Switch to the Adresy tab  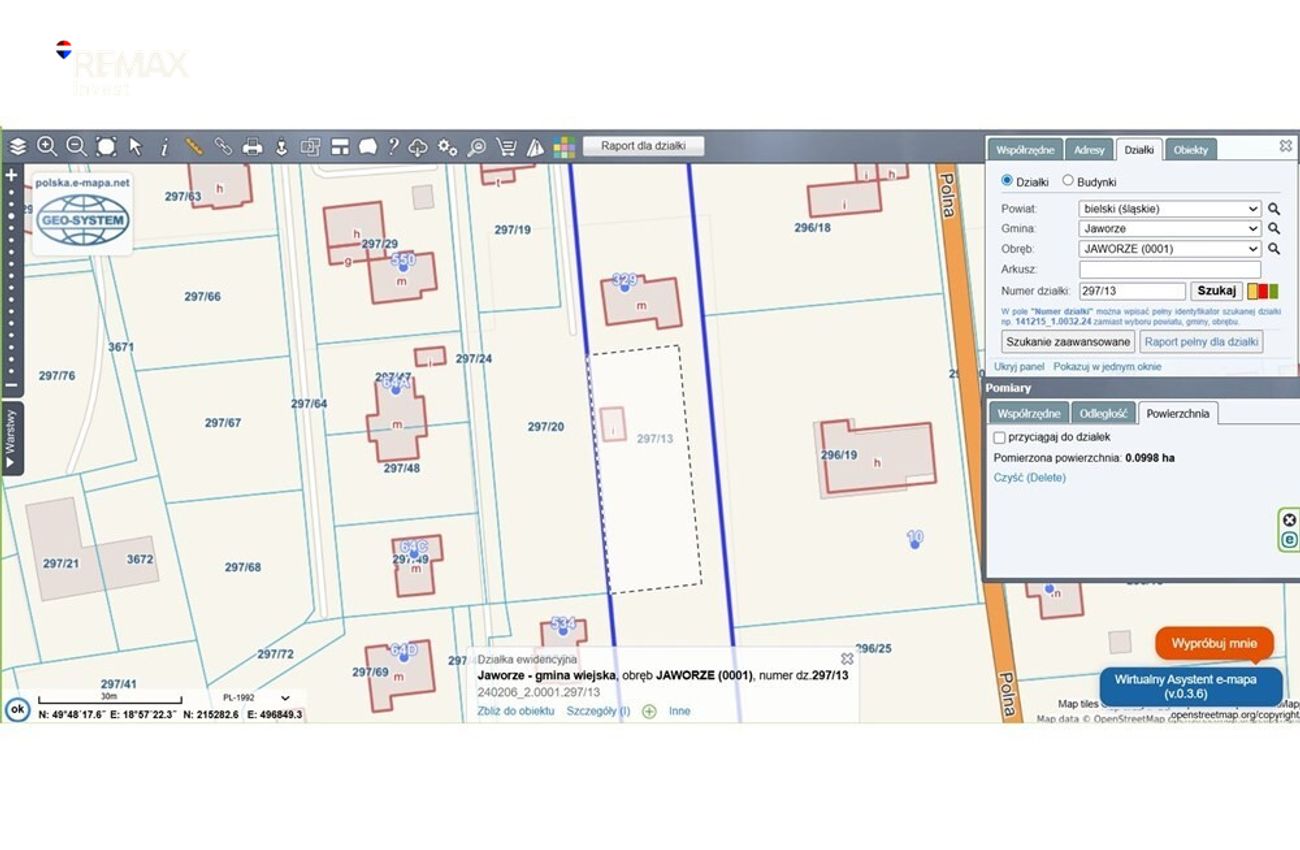tap(1089, 150)
